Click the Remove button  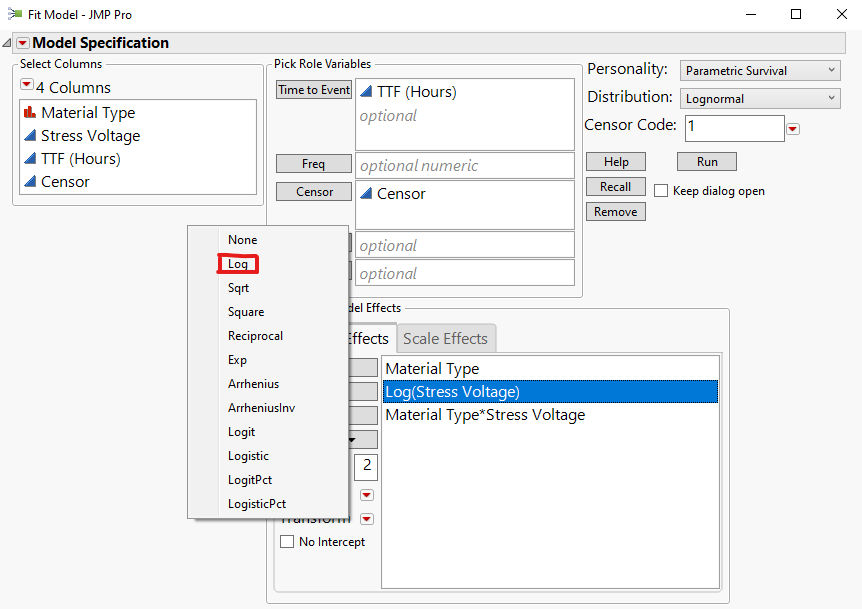click(616, 212)
